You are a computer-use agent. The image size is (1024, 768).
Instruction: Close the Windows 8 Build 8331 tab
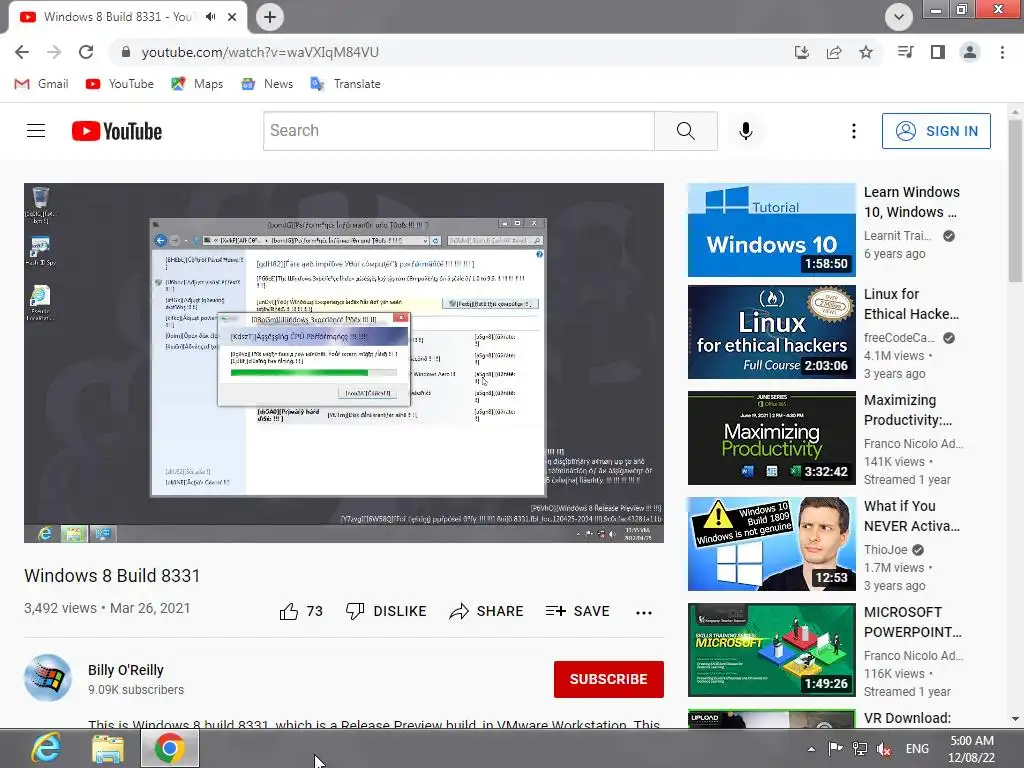click(x=232, y=17)
